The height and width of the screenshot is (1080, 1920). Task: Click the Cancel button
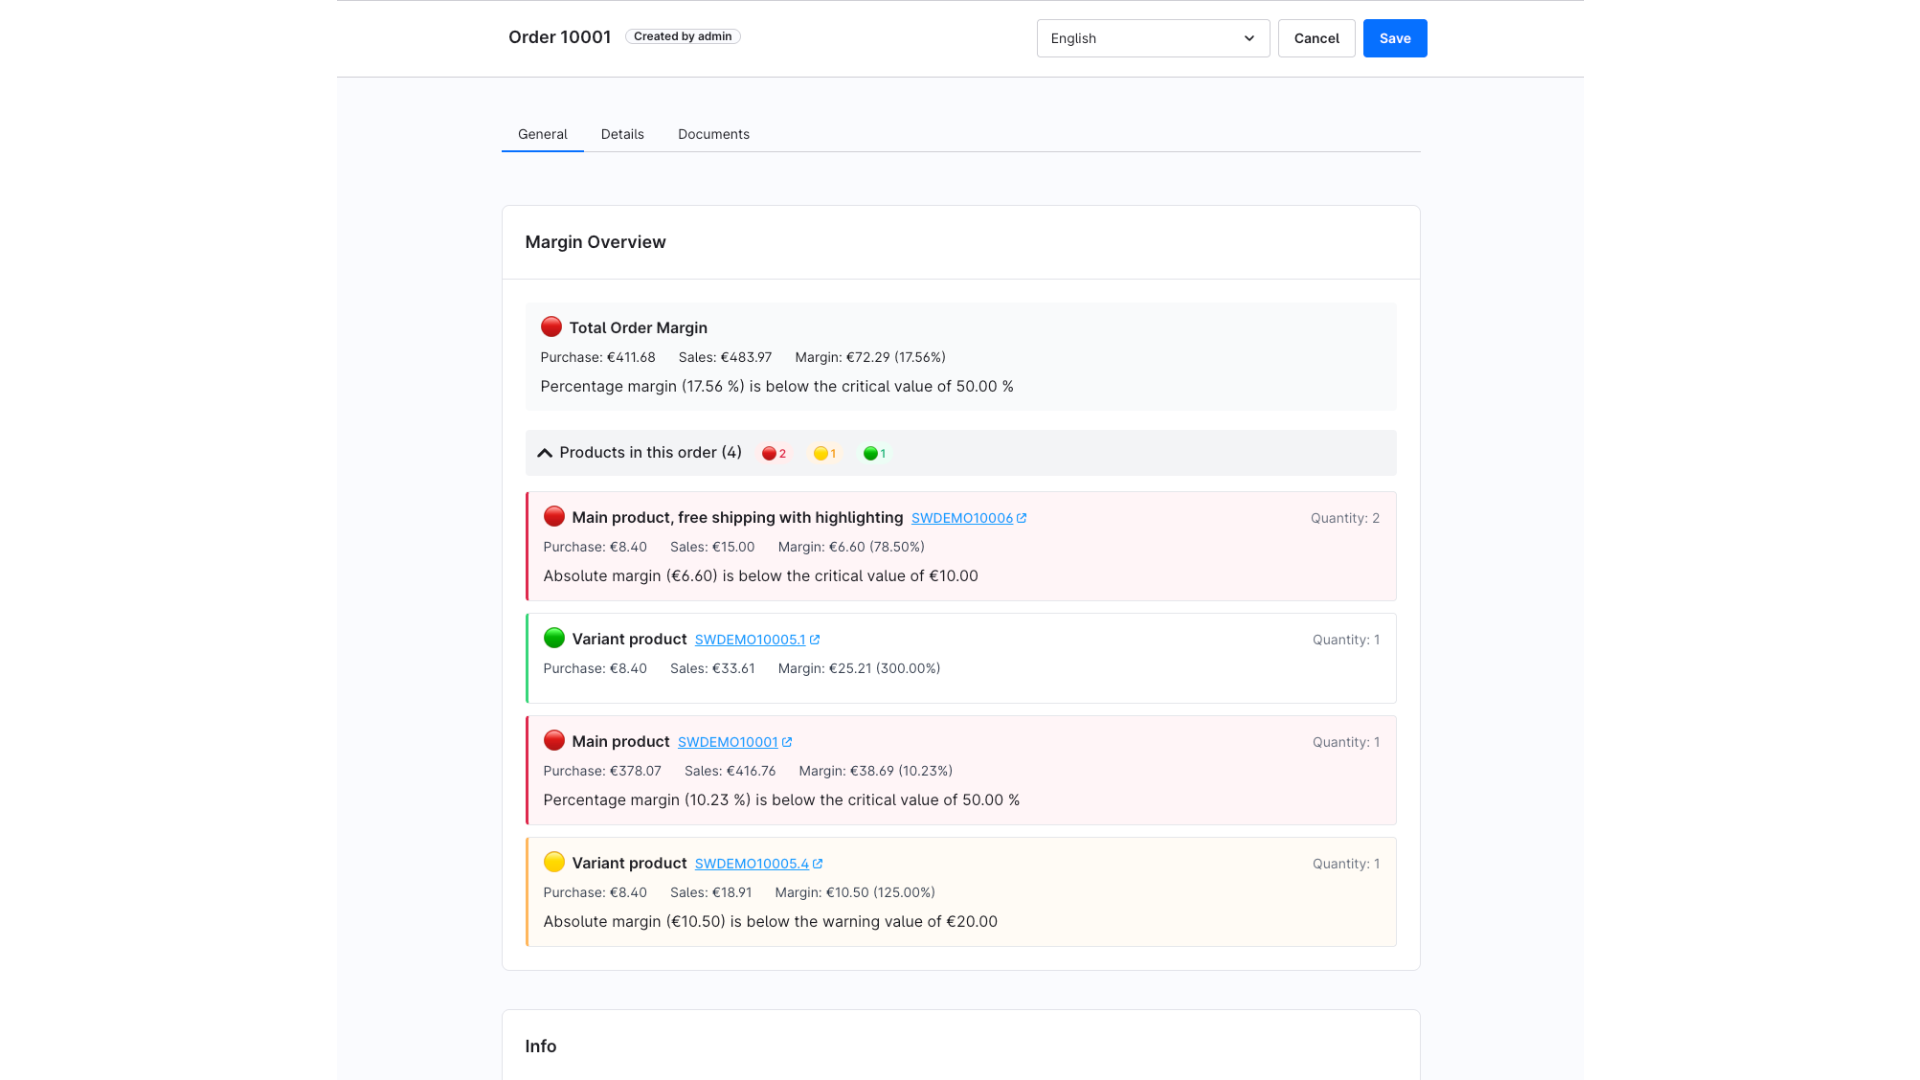tap(1316, 38)
